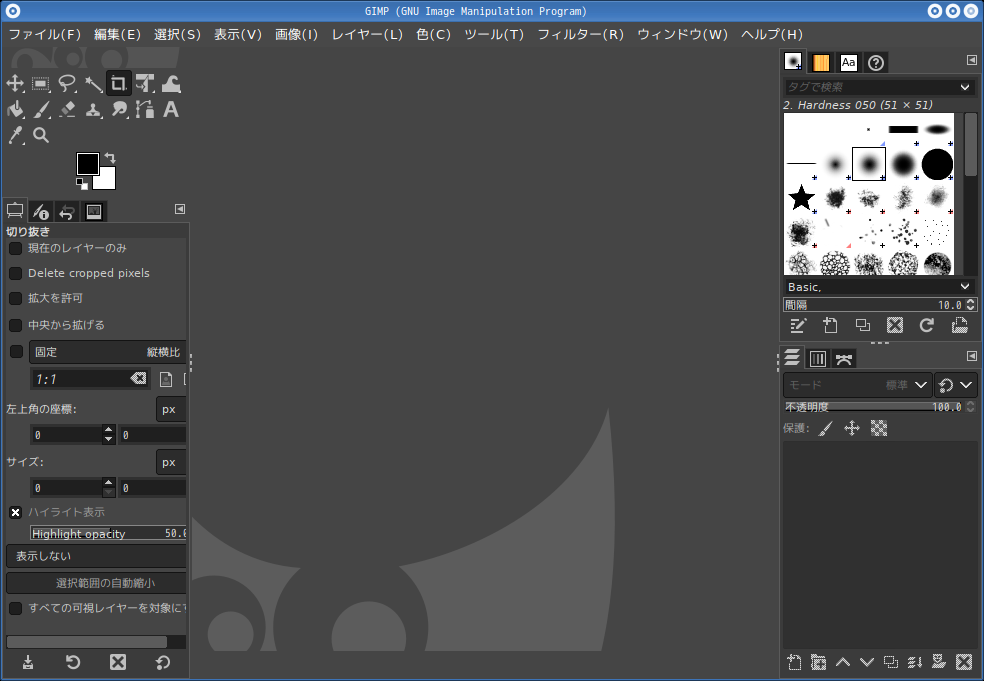Switch to the Tool Options tab
984x681 pixels.
click(15, 211)
